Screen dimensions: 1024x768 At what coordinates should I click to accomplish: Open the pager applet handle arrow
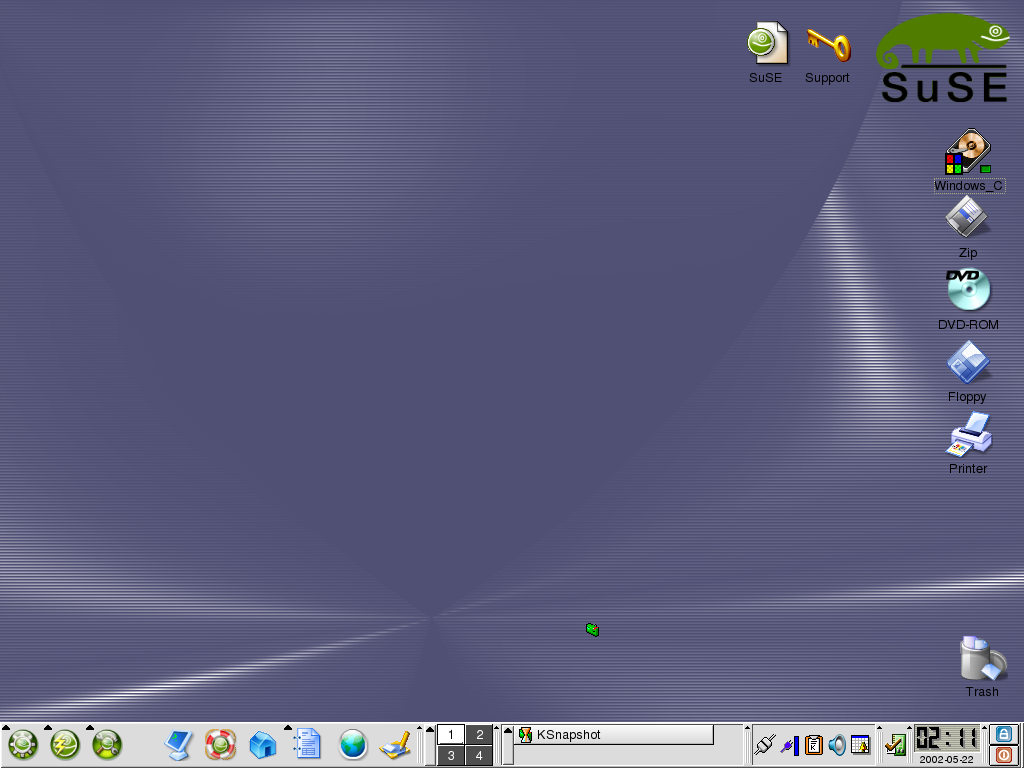[419, 728]
